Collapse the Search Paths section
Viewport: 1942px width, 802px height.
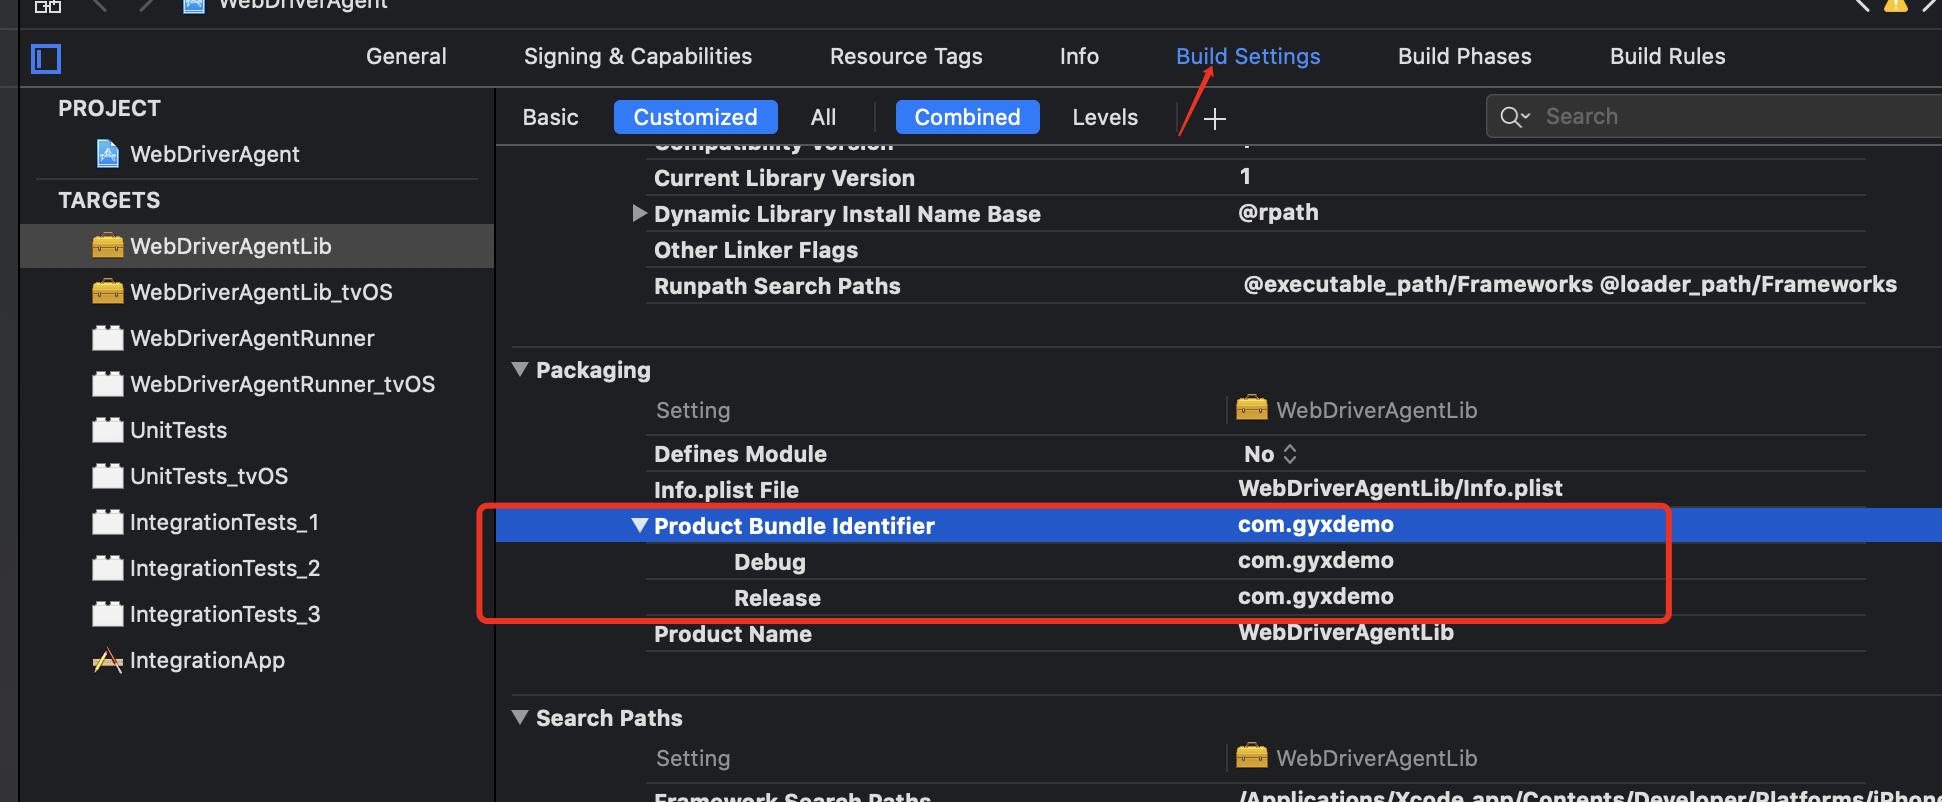[520, 717]
